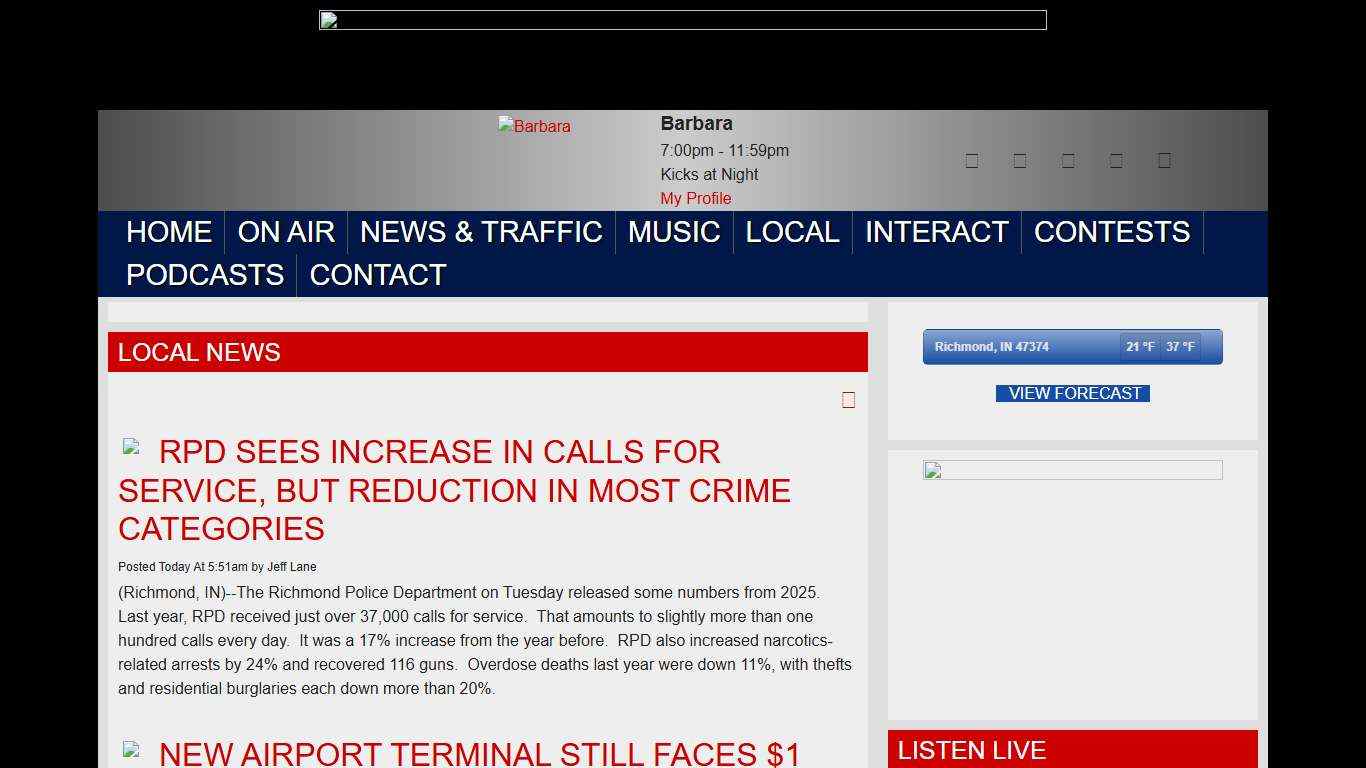
Task: Open the INTERACT navigation dropdown
Action: (936, 232)
